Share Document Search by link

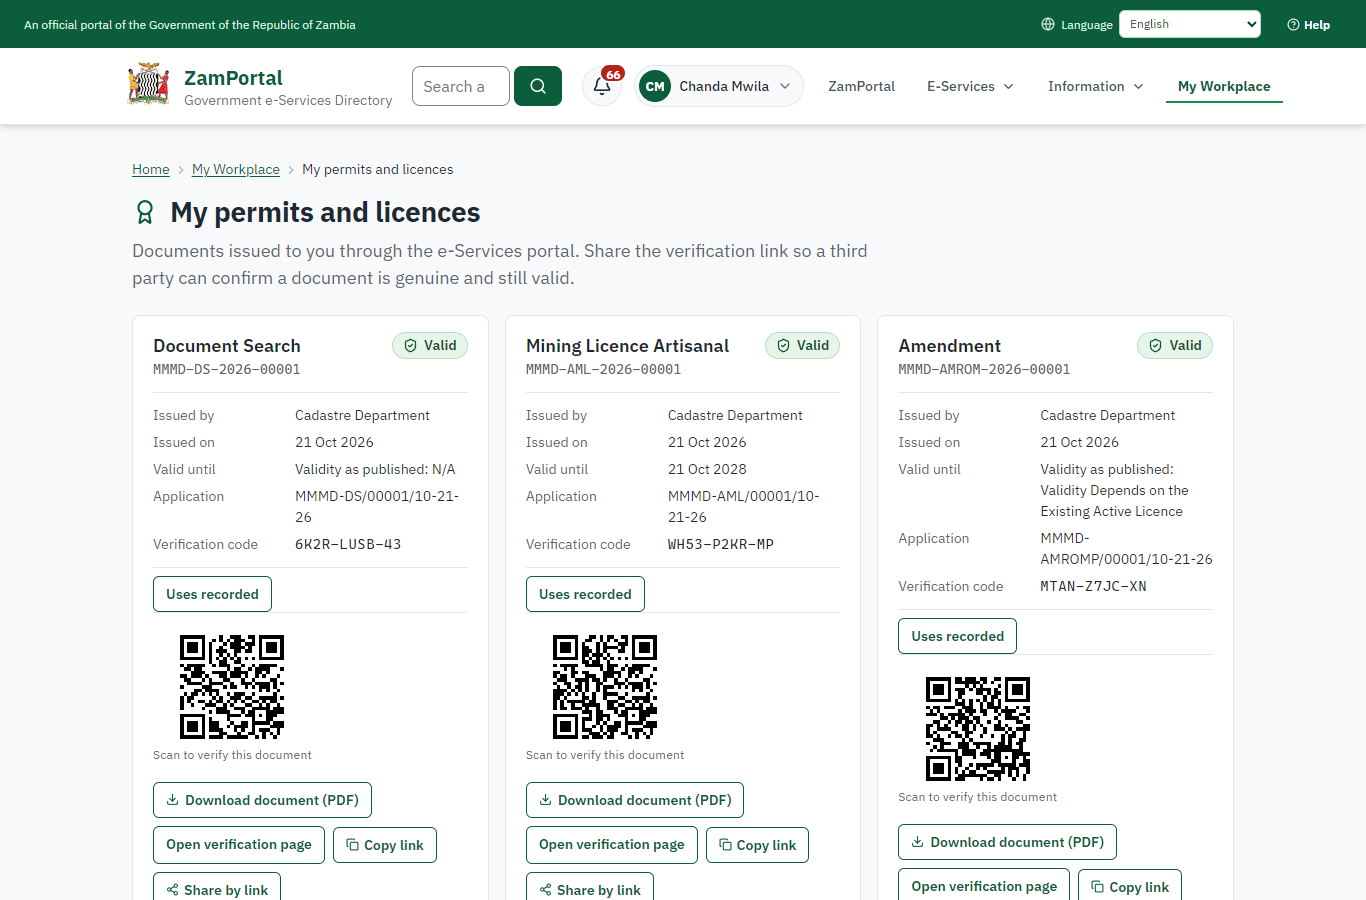tap(217, 888)
